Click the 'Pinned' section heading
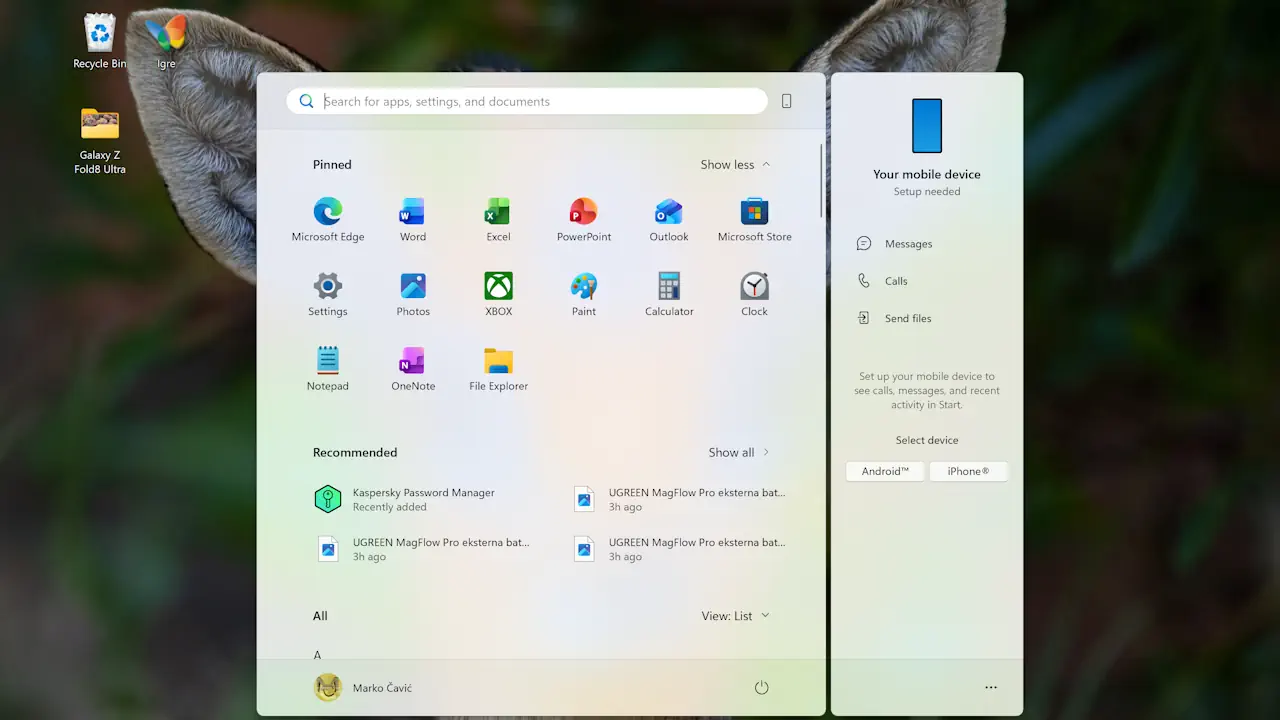Image resolution: width=1280 pixels, height=720 pixels. 332,165
